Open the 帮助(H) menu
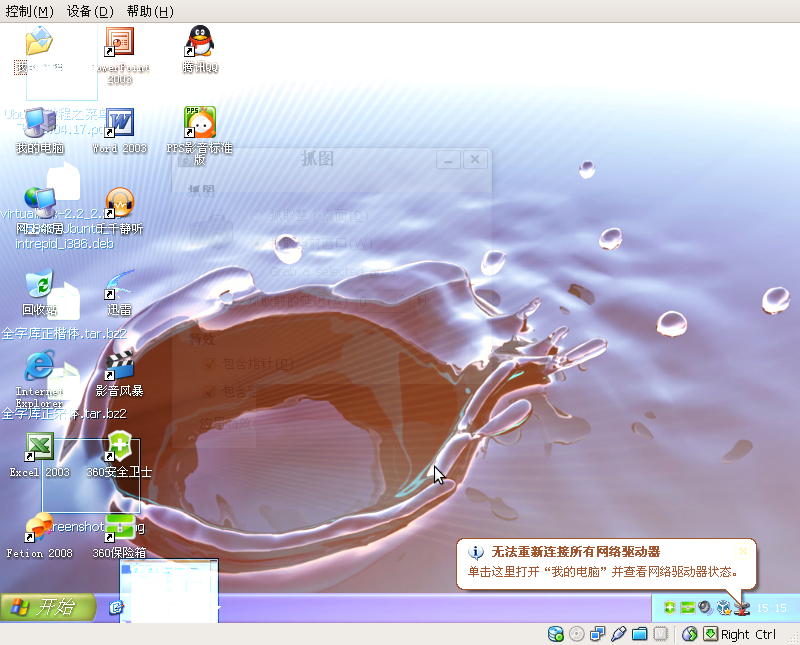Image resolution: width=800 pixels, height=645 pixels. pyautogui.click(x=150, y=11)
